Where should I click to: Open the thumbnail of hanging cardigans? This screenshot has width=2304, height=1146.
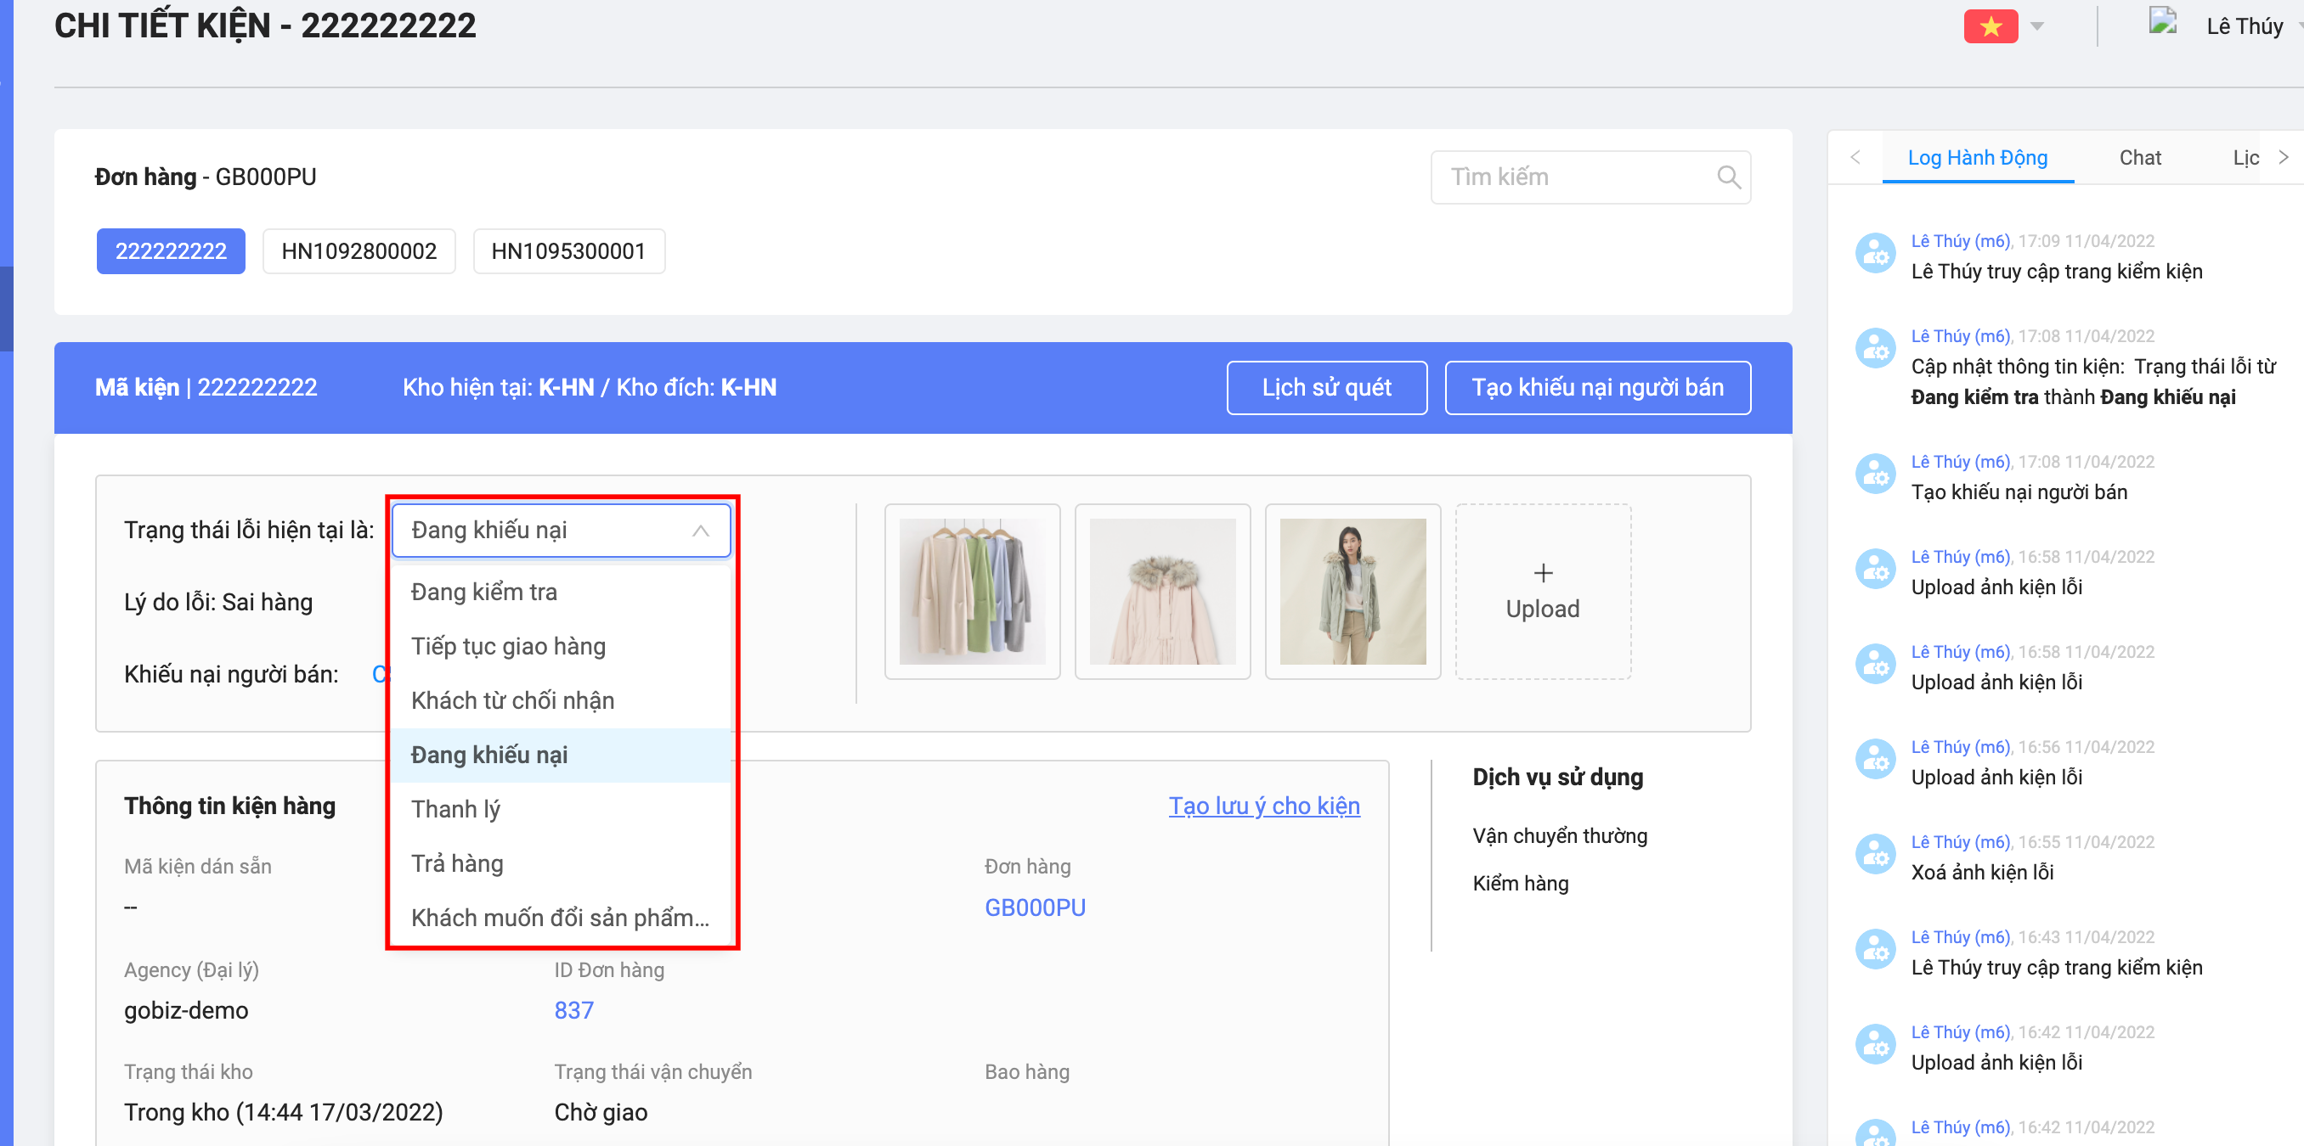tap(972, 591)
